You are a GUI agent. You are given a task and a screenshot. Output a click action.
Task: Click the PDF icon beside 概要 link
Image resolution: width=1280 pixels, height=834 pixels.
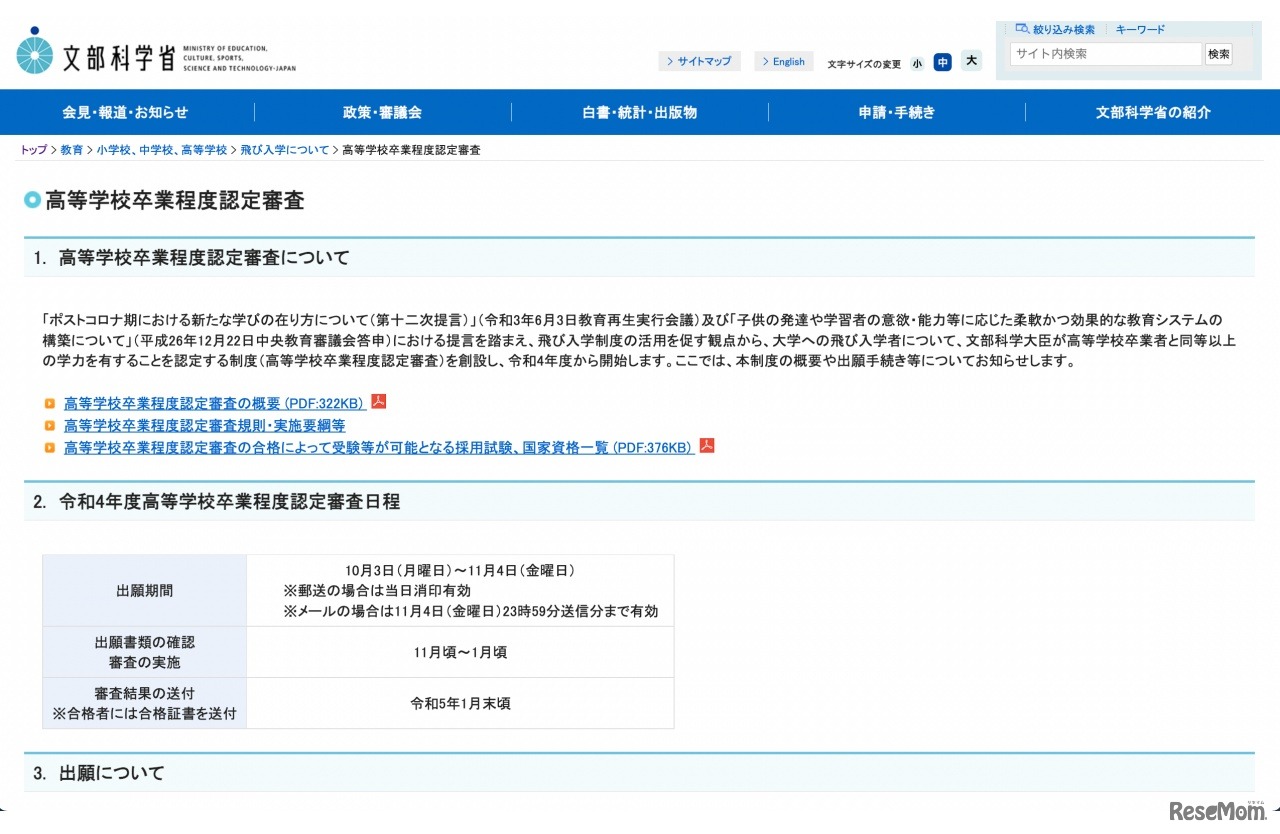click(x=379, y=402)
